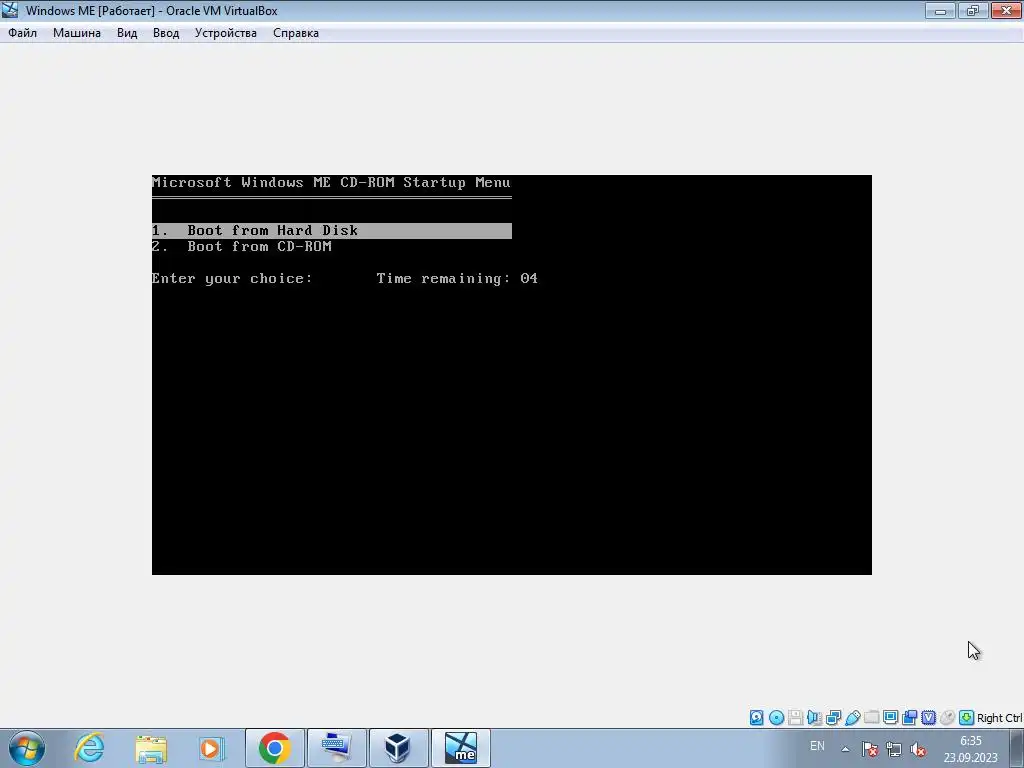Click the 'Time remaining: 04' countdown

(457, 278)
